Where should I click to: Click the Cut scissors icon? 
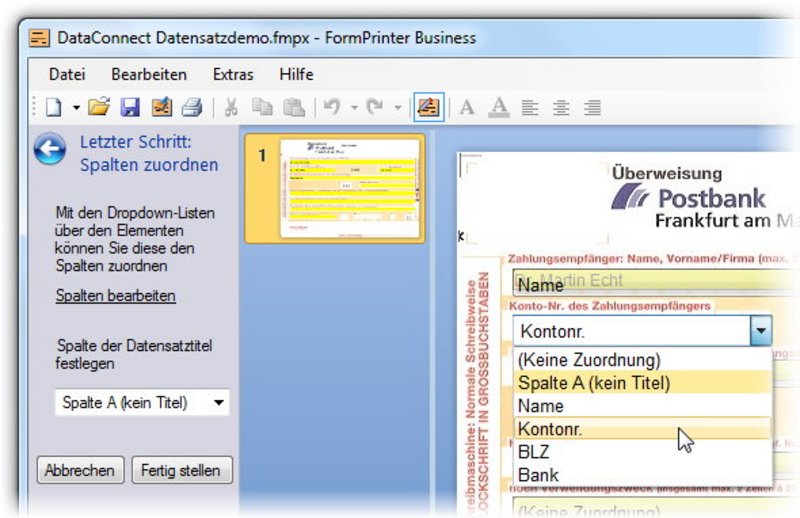231,107
